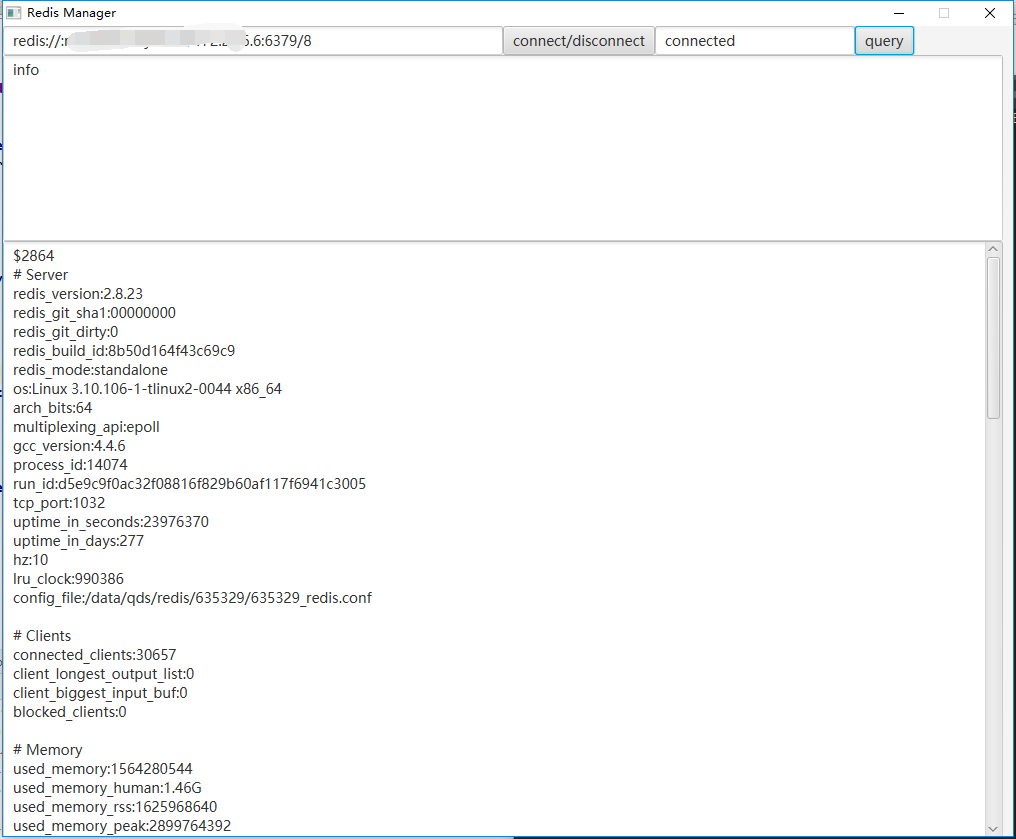Click the '$2864' line in results
Viewport: 1016px width, 839px height.
point(34,256)
